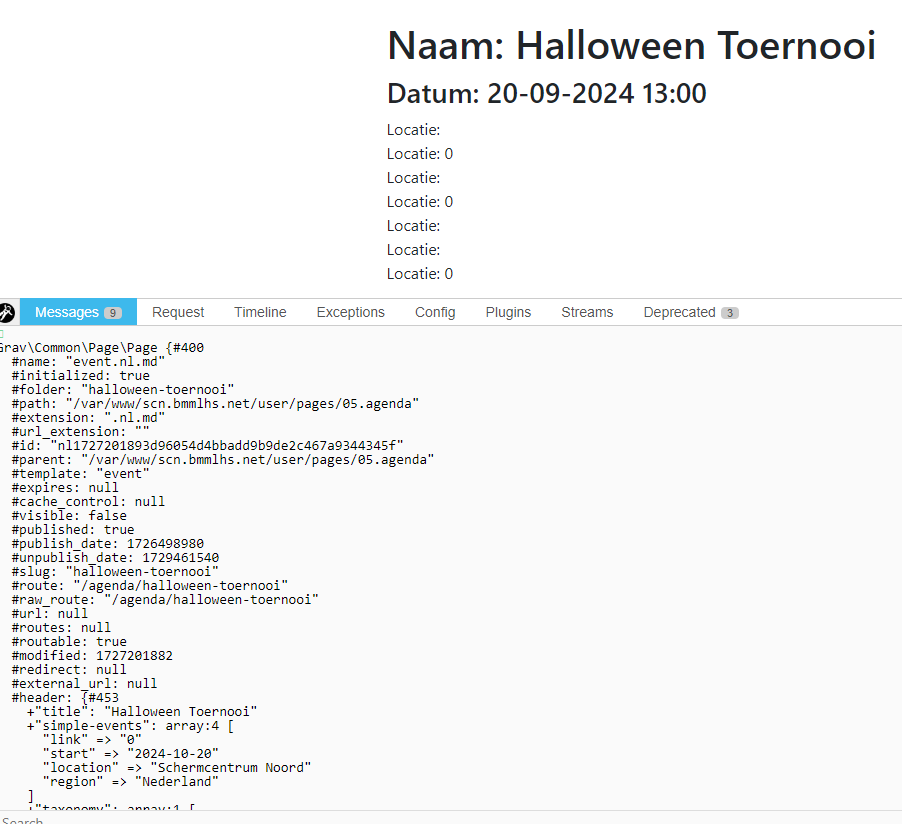Select the #folder: "halloween-toernooi" line
Screen dimensions: 902x824
tap(123, 390)
